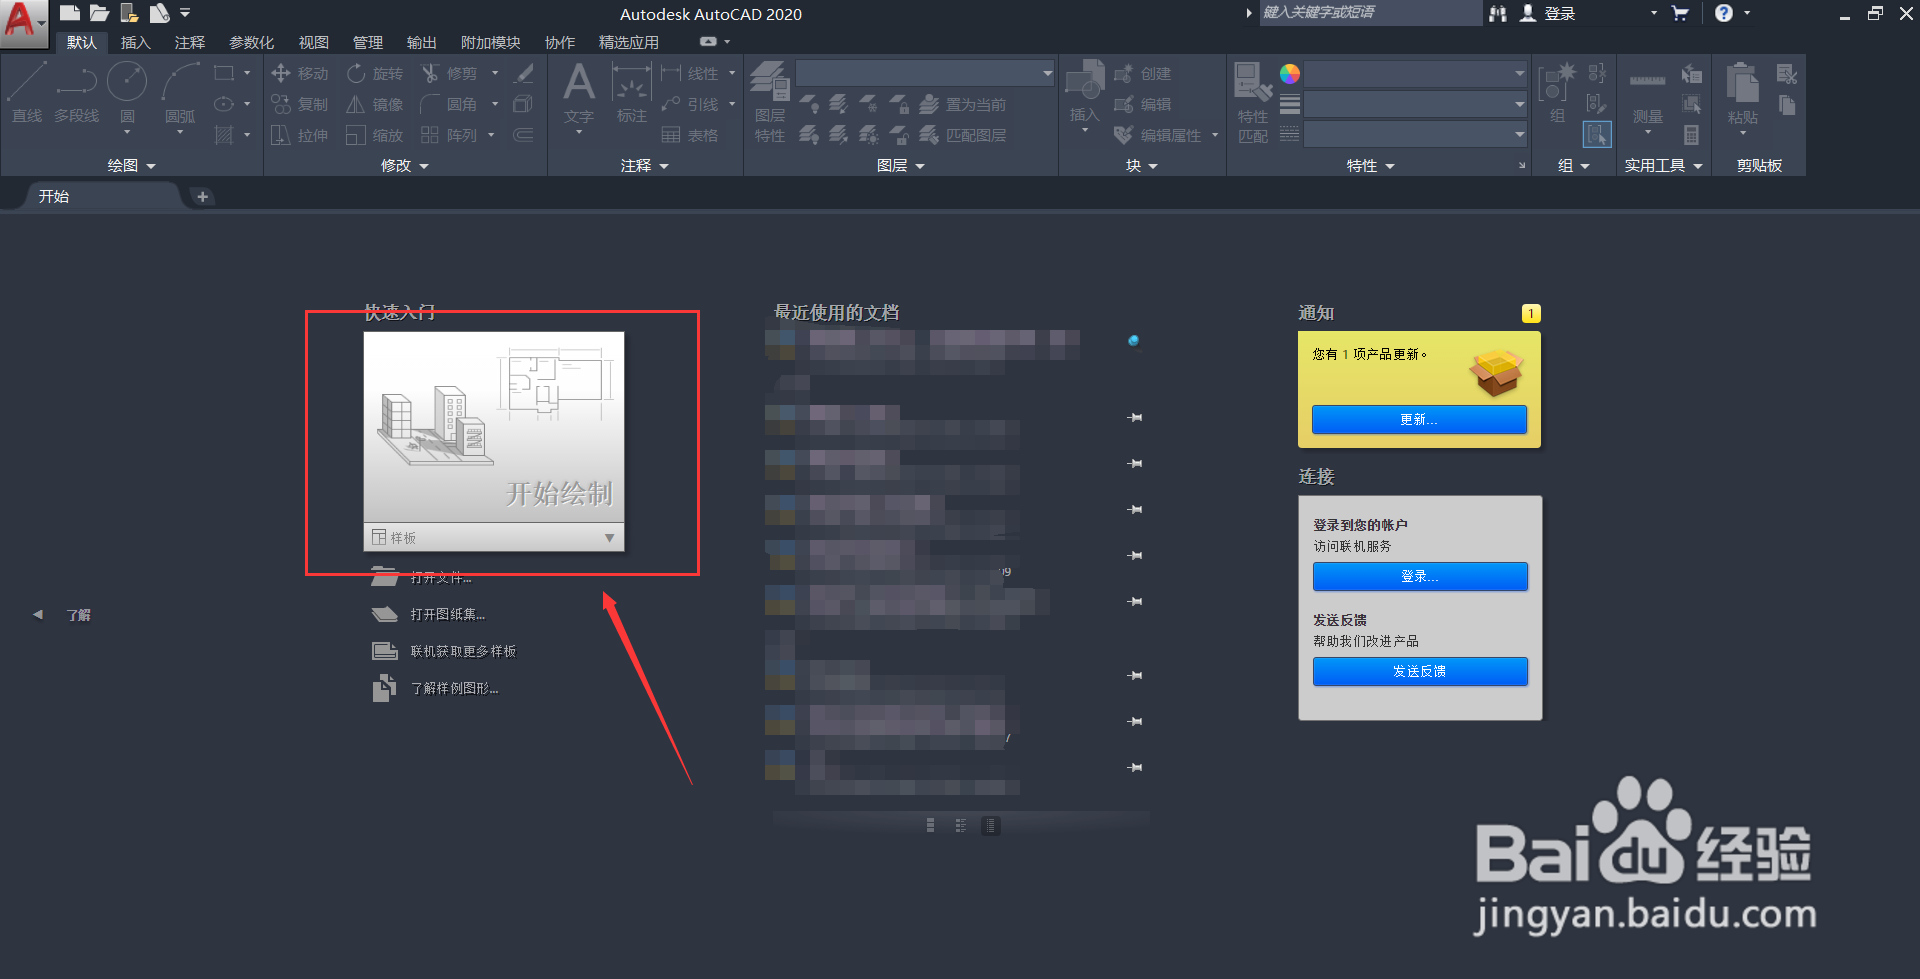The height and width of the screenshot is (979, 1920).
Task: Expand the 特性 (Properties) panel
Action: 1371,166
